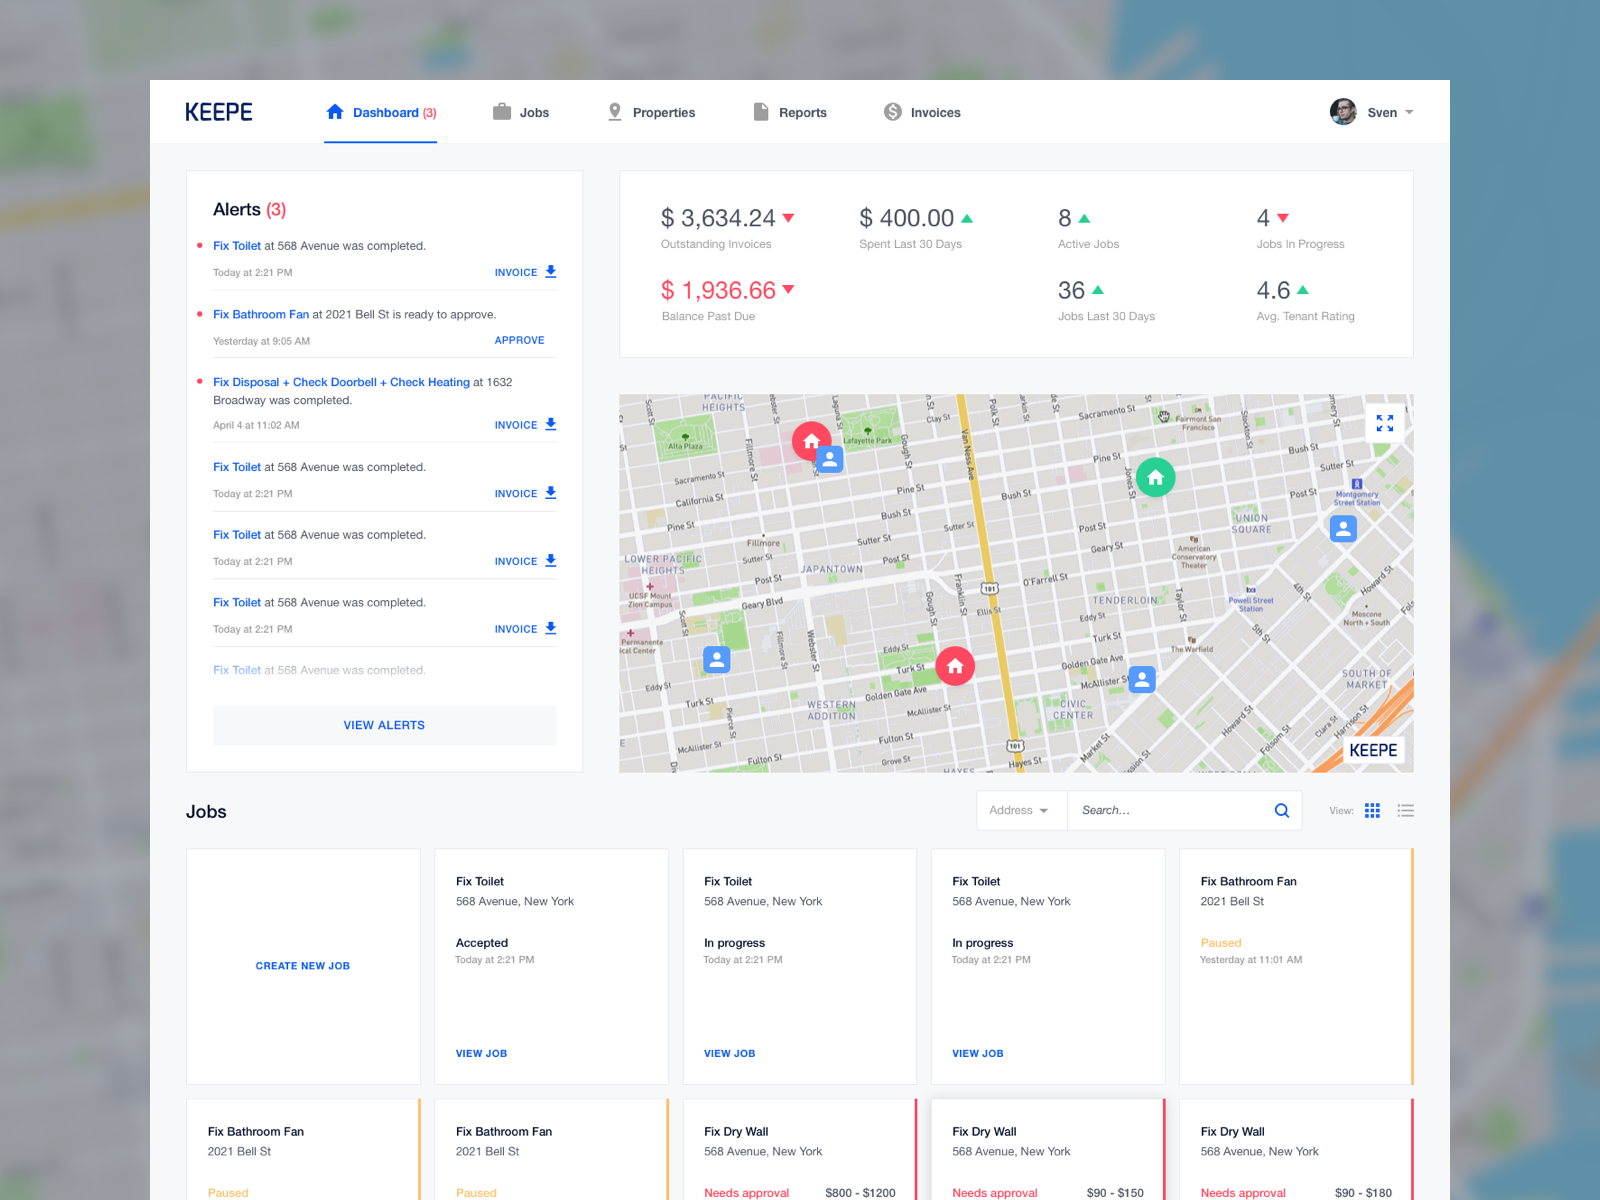Open the Jobs tab
Screen dimensions: 1600x1200
coord(521,112)
